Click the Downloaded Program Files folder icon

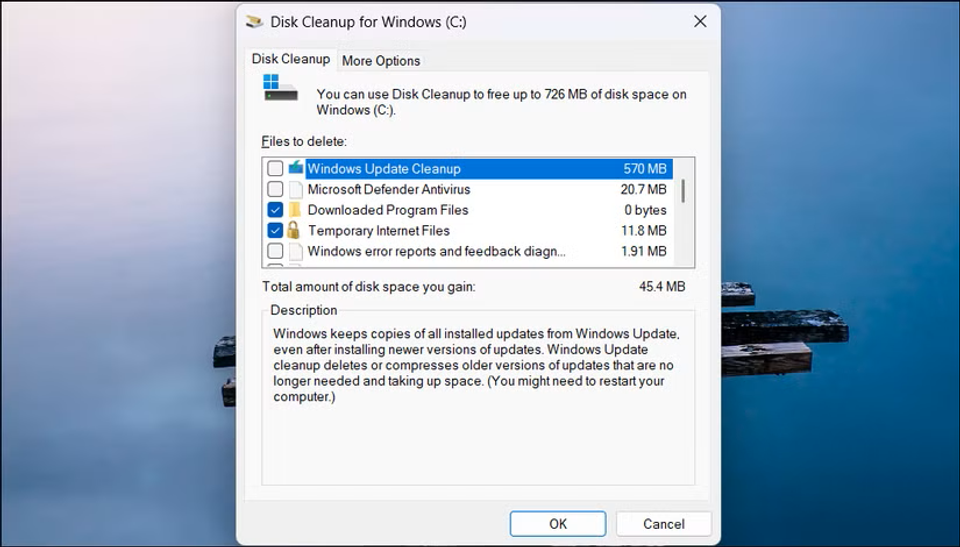(x=295, y=210)
